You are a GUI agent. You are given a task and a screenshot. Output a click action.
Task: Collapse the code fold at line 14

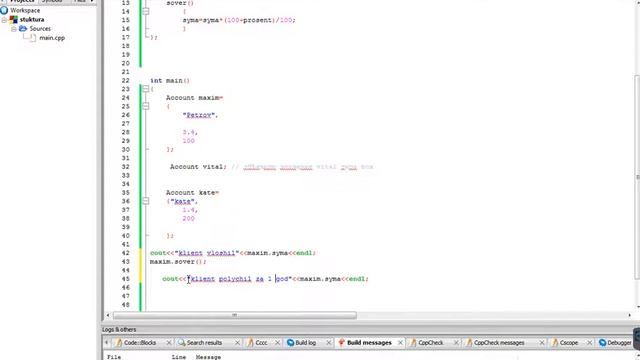146,11
